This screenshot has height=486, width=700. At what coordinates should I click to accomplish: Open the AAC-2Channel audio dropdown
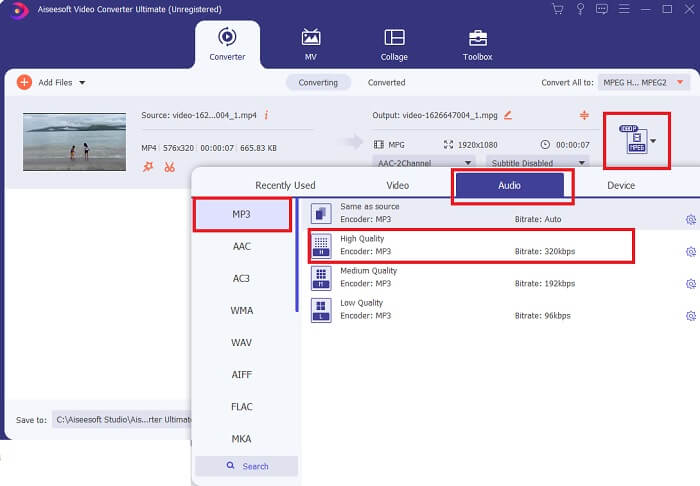[x=423, y=162]
